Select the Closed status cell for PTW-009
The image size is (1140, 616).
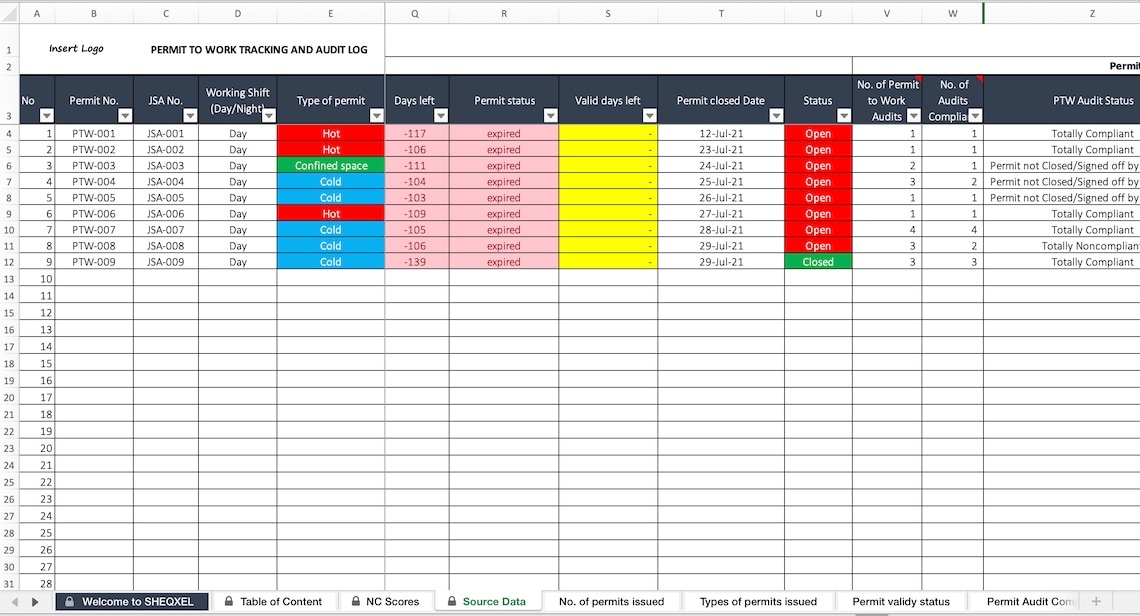pyautogui.click(x=818, y=261)
